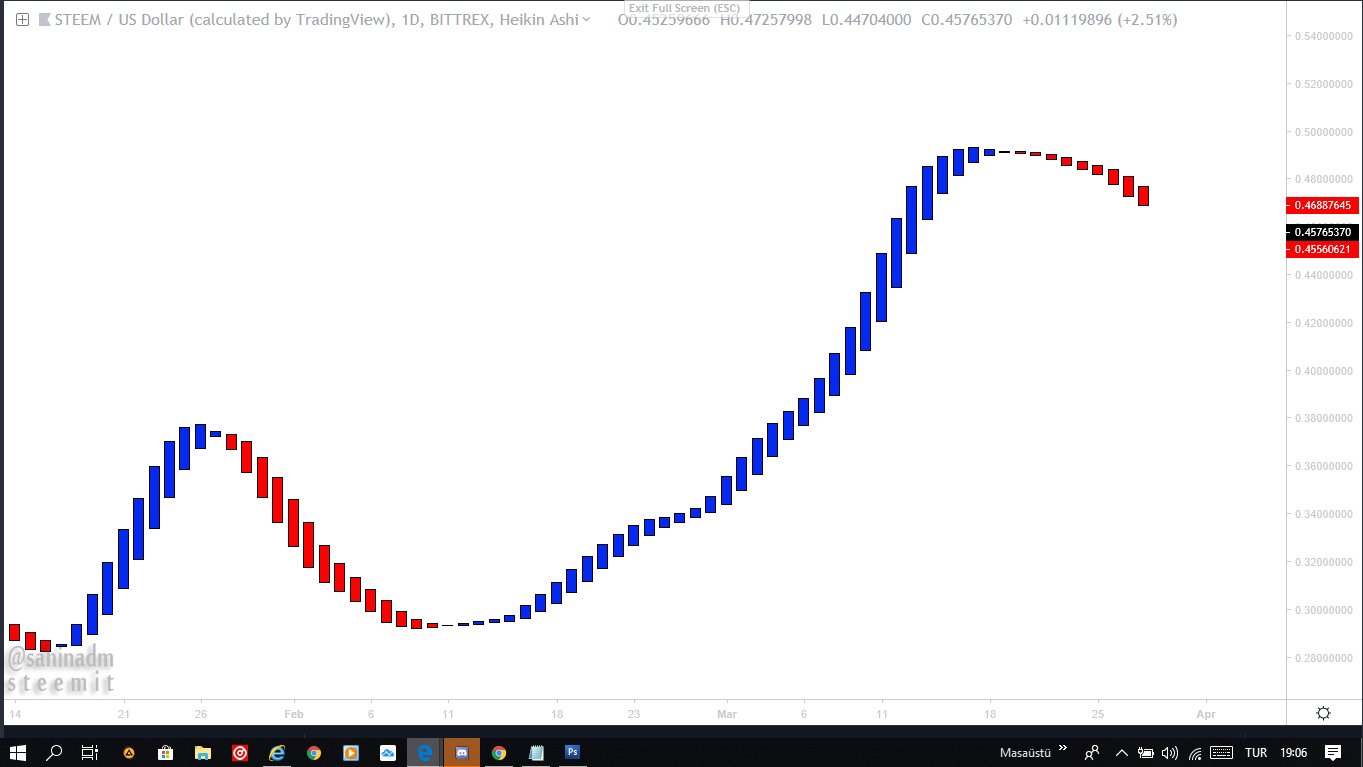Launch AIMP orange triangle taskbar icon
The width and height of the screenshot is (1363, 767).
tap(128, 753)
